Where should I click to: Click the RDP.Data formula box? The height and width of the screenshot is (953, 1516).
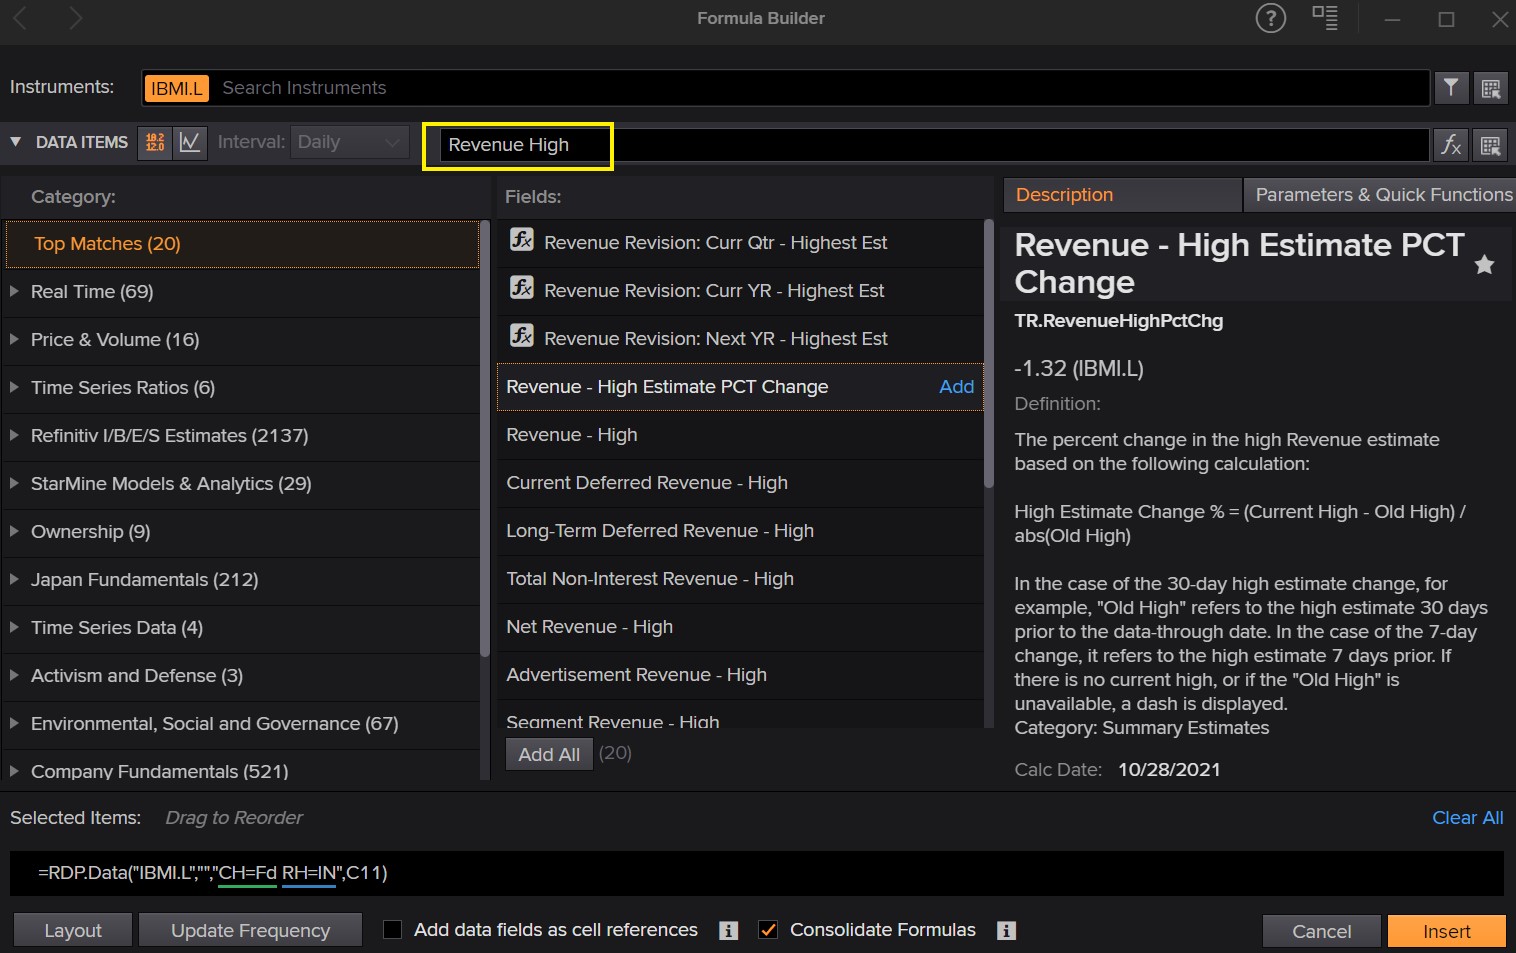[x=756, y=873]
